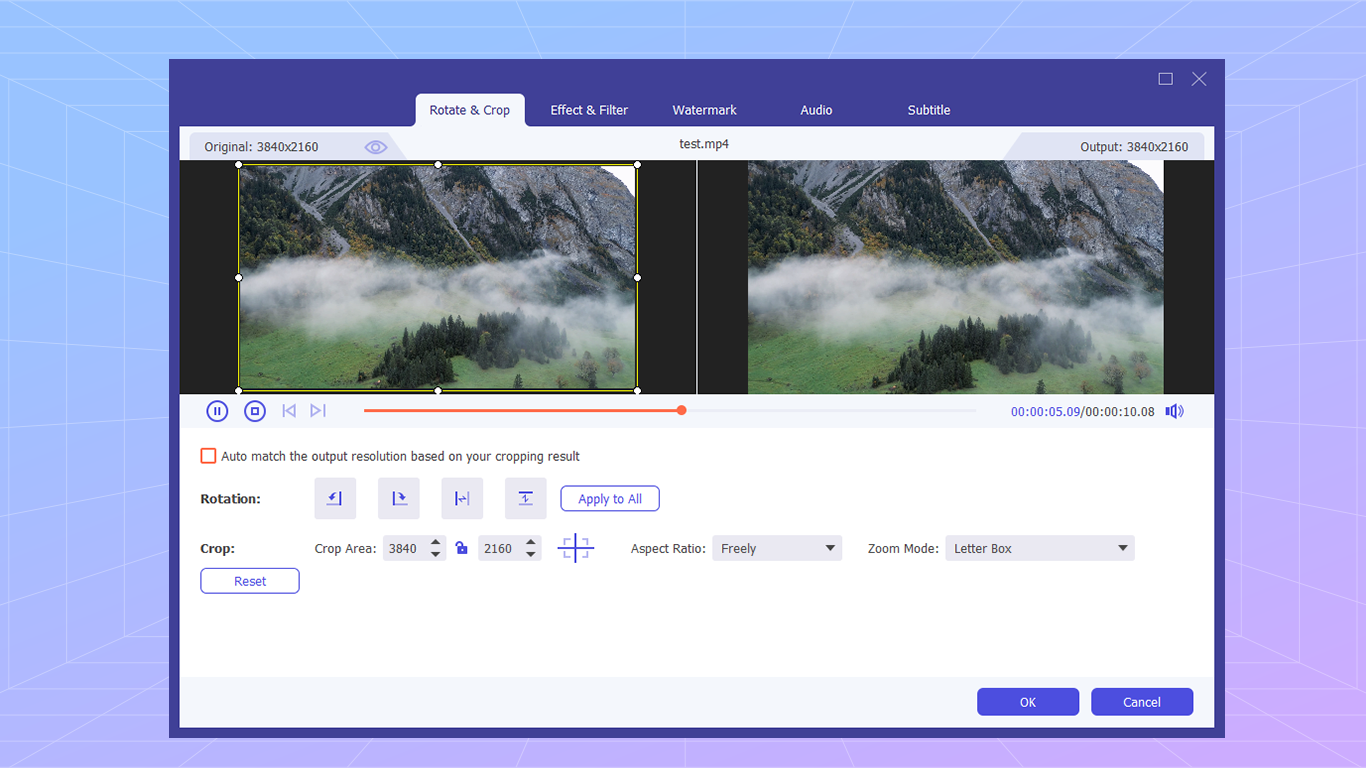Toggle the original preview eye icon
This screenshot has width=1366, height=768.
pos(376,146)
